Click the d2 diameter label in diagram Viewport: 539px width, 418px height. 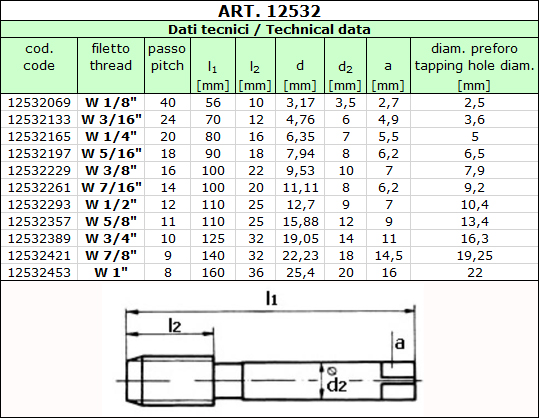337,385
